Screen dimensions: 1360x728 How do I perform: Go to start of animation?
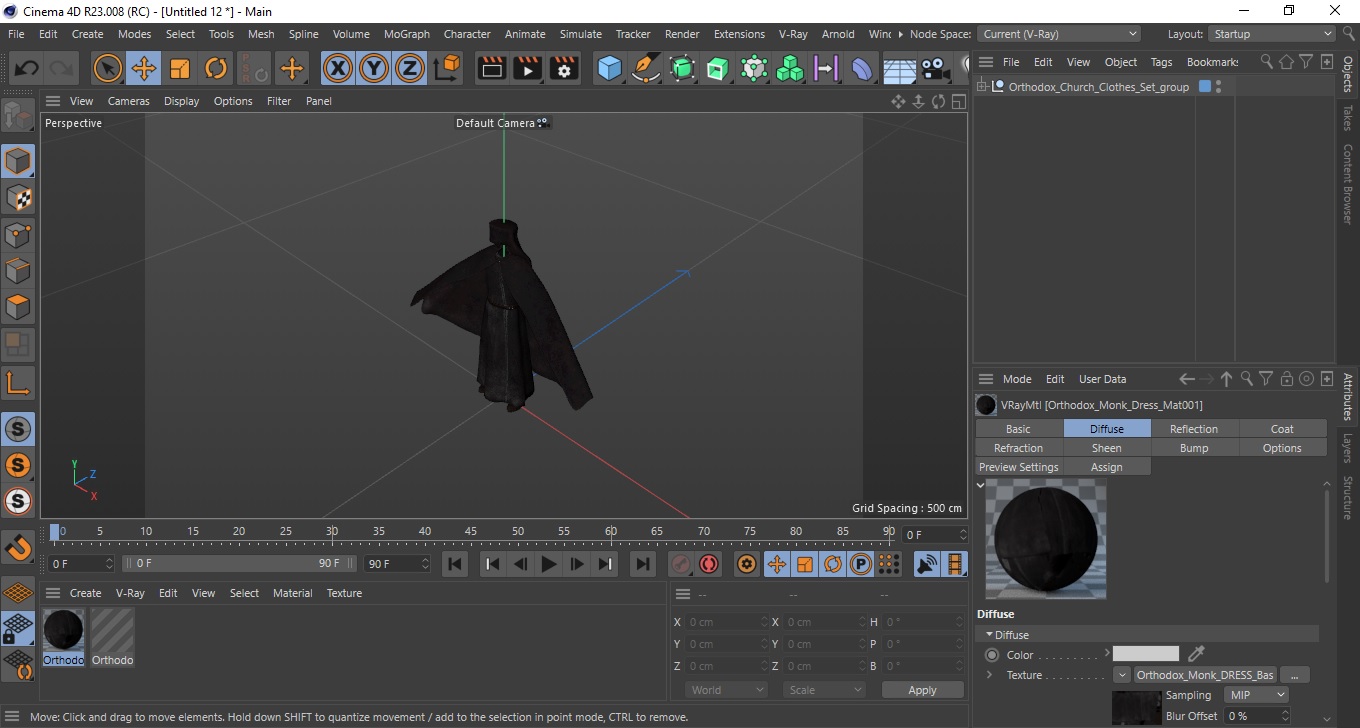(x=454, y=564)
